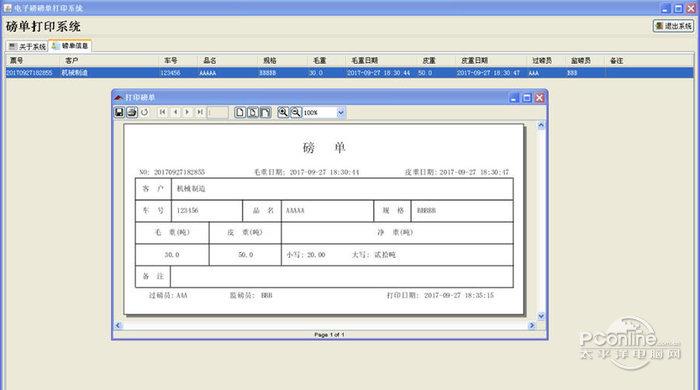This screenshot has height=390, width=700.
Task: Sort by the 客户 column header
Action: [x=109, y=60]
